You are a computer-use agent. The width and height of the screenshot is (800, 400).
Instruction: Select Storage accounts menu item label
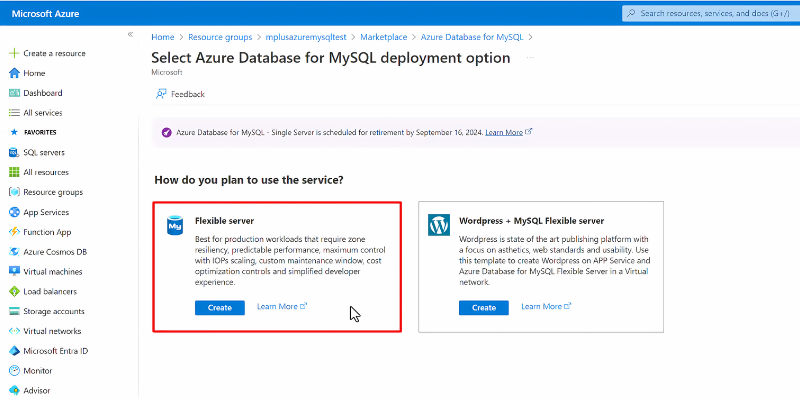click(54, 311)
